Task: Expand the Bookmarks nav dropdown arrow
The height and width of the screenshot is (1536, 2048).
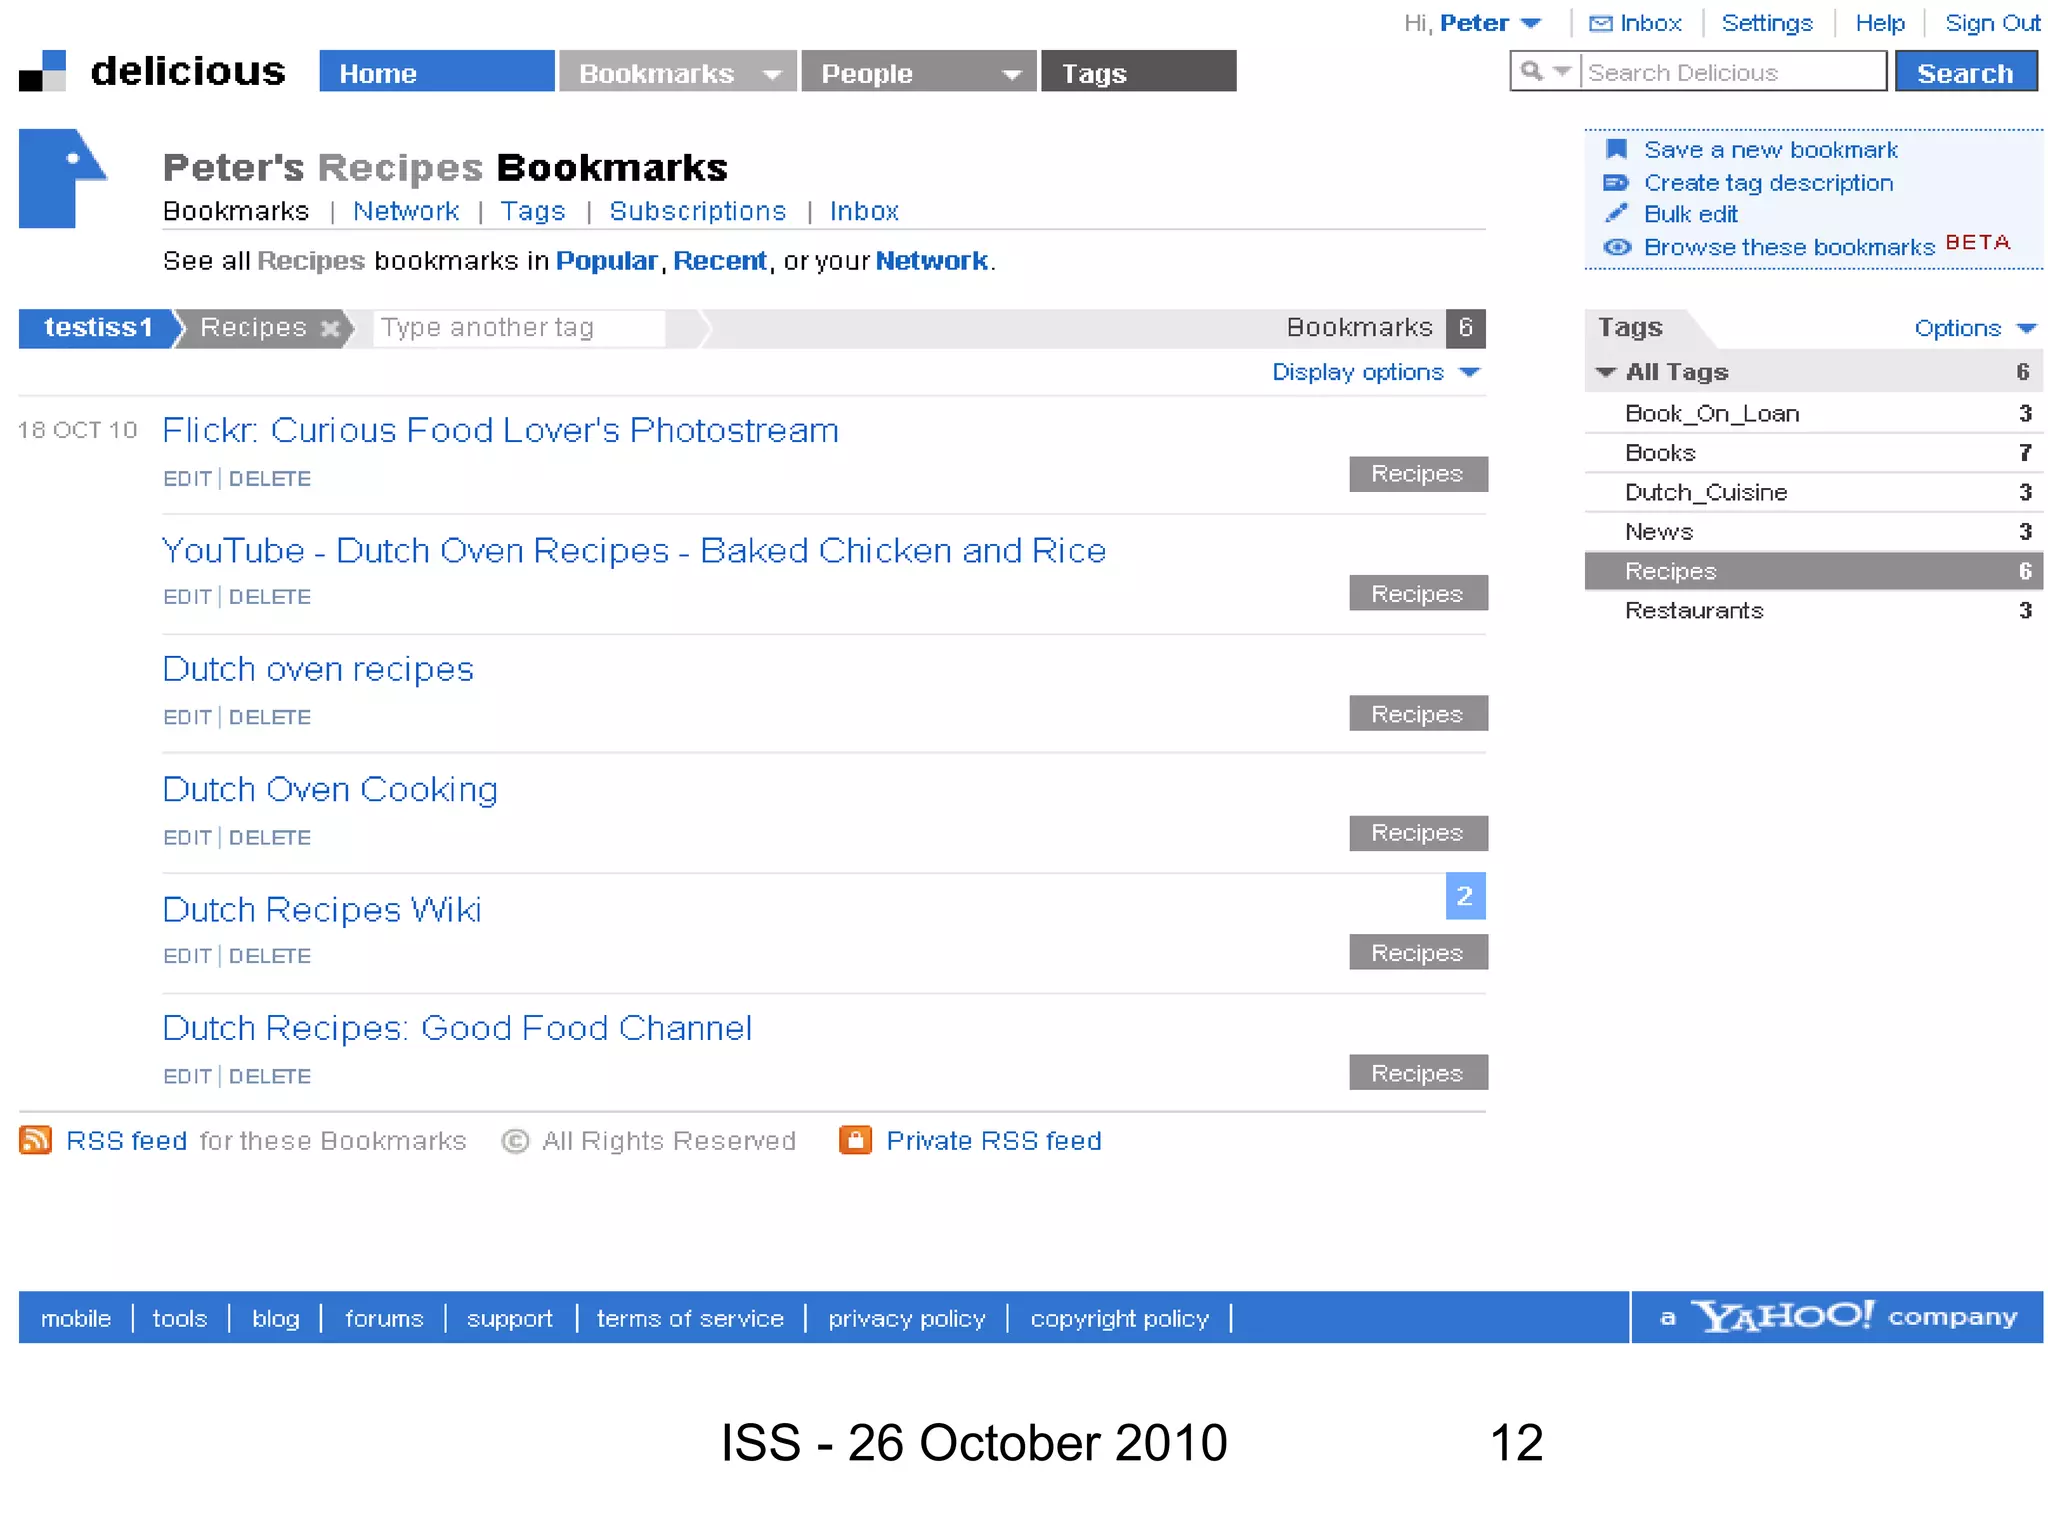Action: (772, 75)
